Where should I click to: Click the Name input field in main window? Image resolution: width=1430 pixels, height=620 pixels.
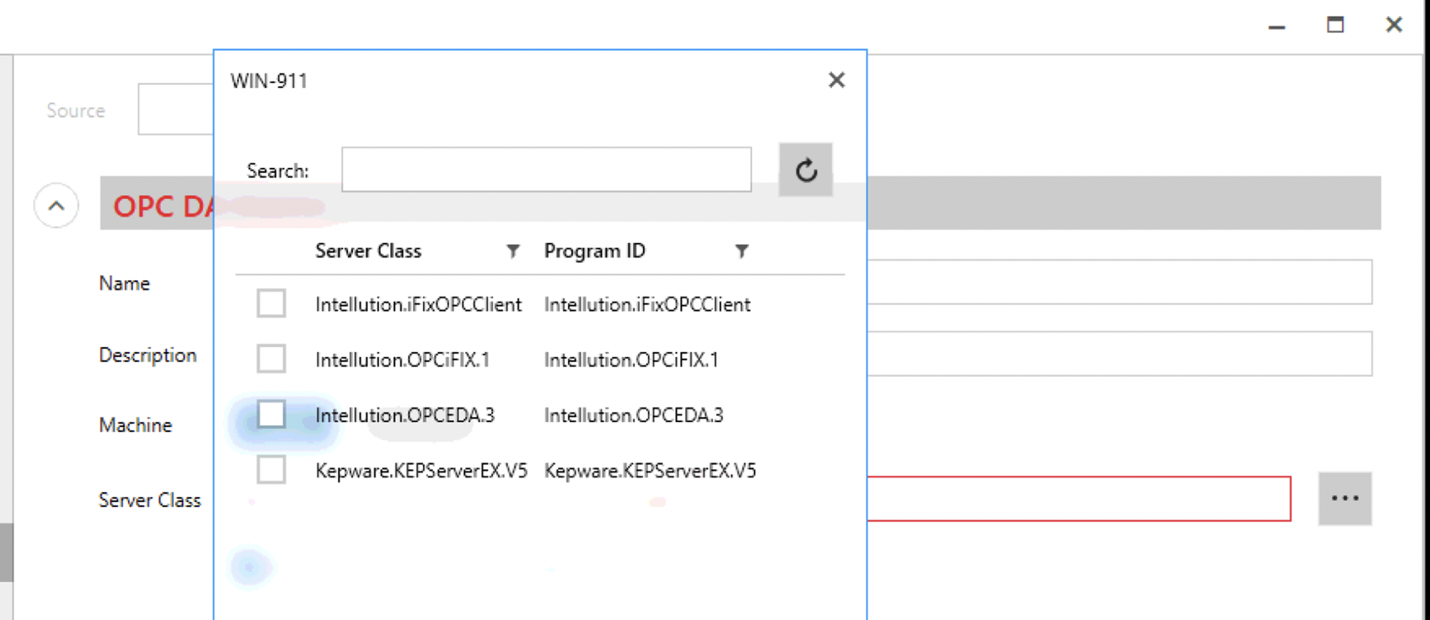[1119, 282]
